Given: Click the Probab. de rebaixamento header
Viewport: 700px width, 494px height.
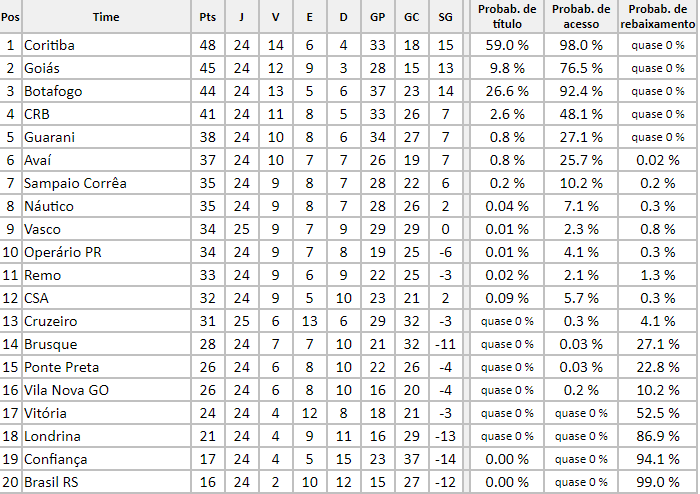Looking at the screenshot, I should point(657,17).
